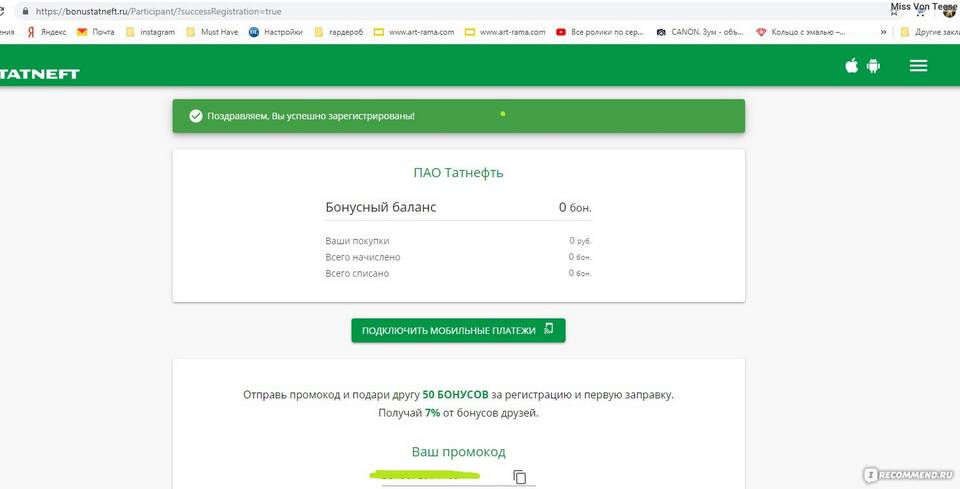Click the ПАО Татнефть heading
This screenshot has width=960, height=489.
point(459,173)
